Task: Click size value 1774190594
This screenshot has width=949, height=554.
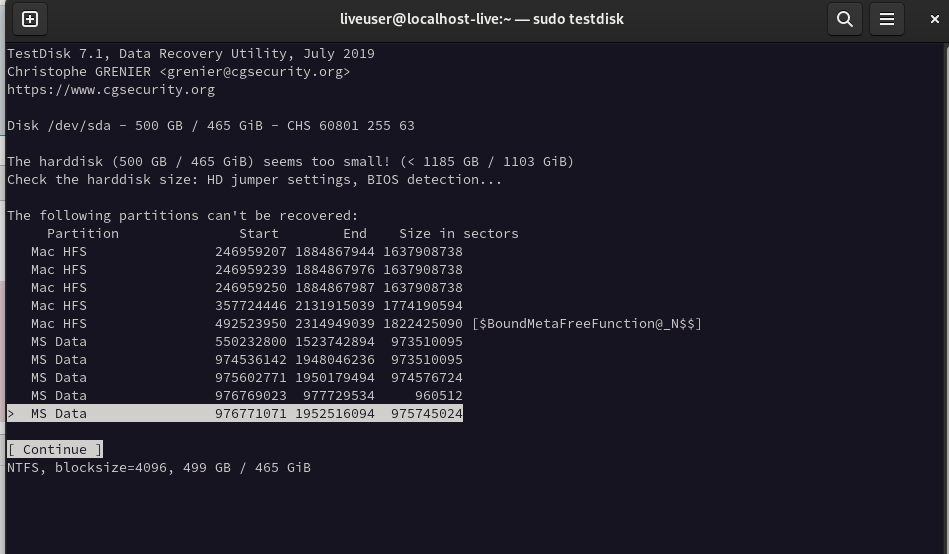Action: pos(423,306)
